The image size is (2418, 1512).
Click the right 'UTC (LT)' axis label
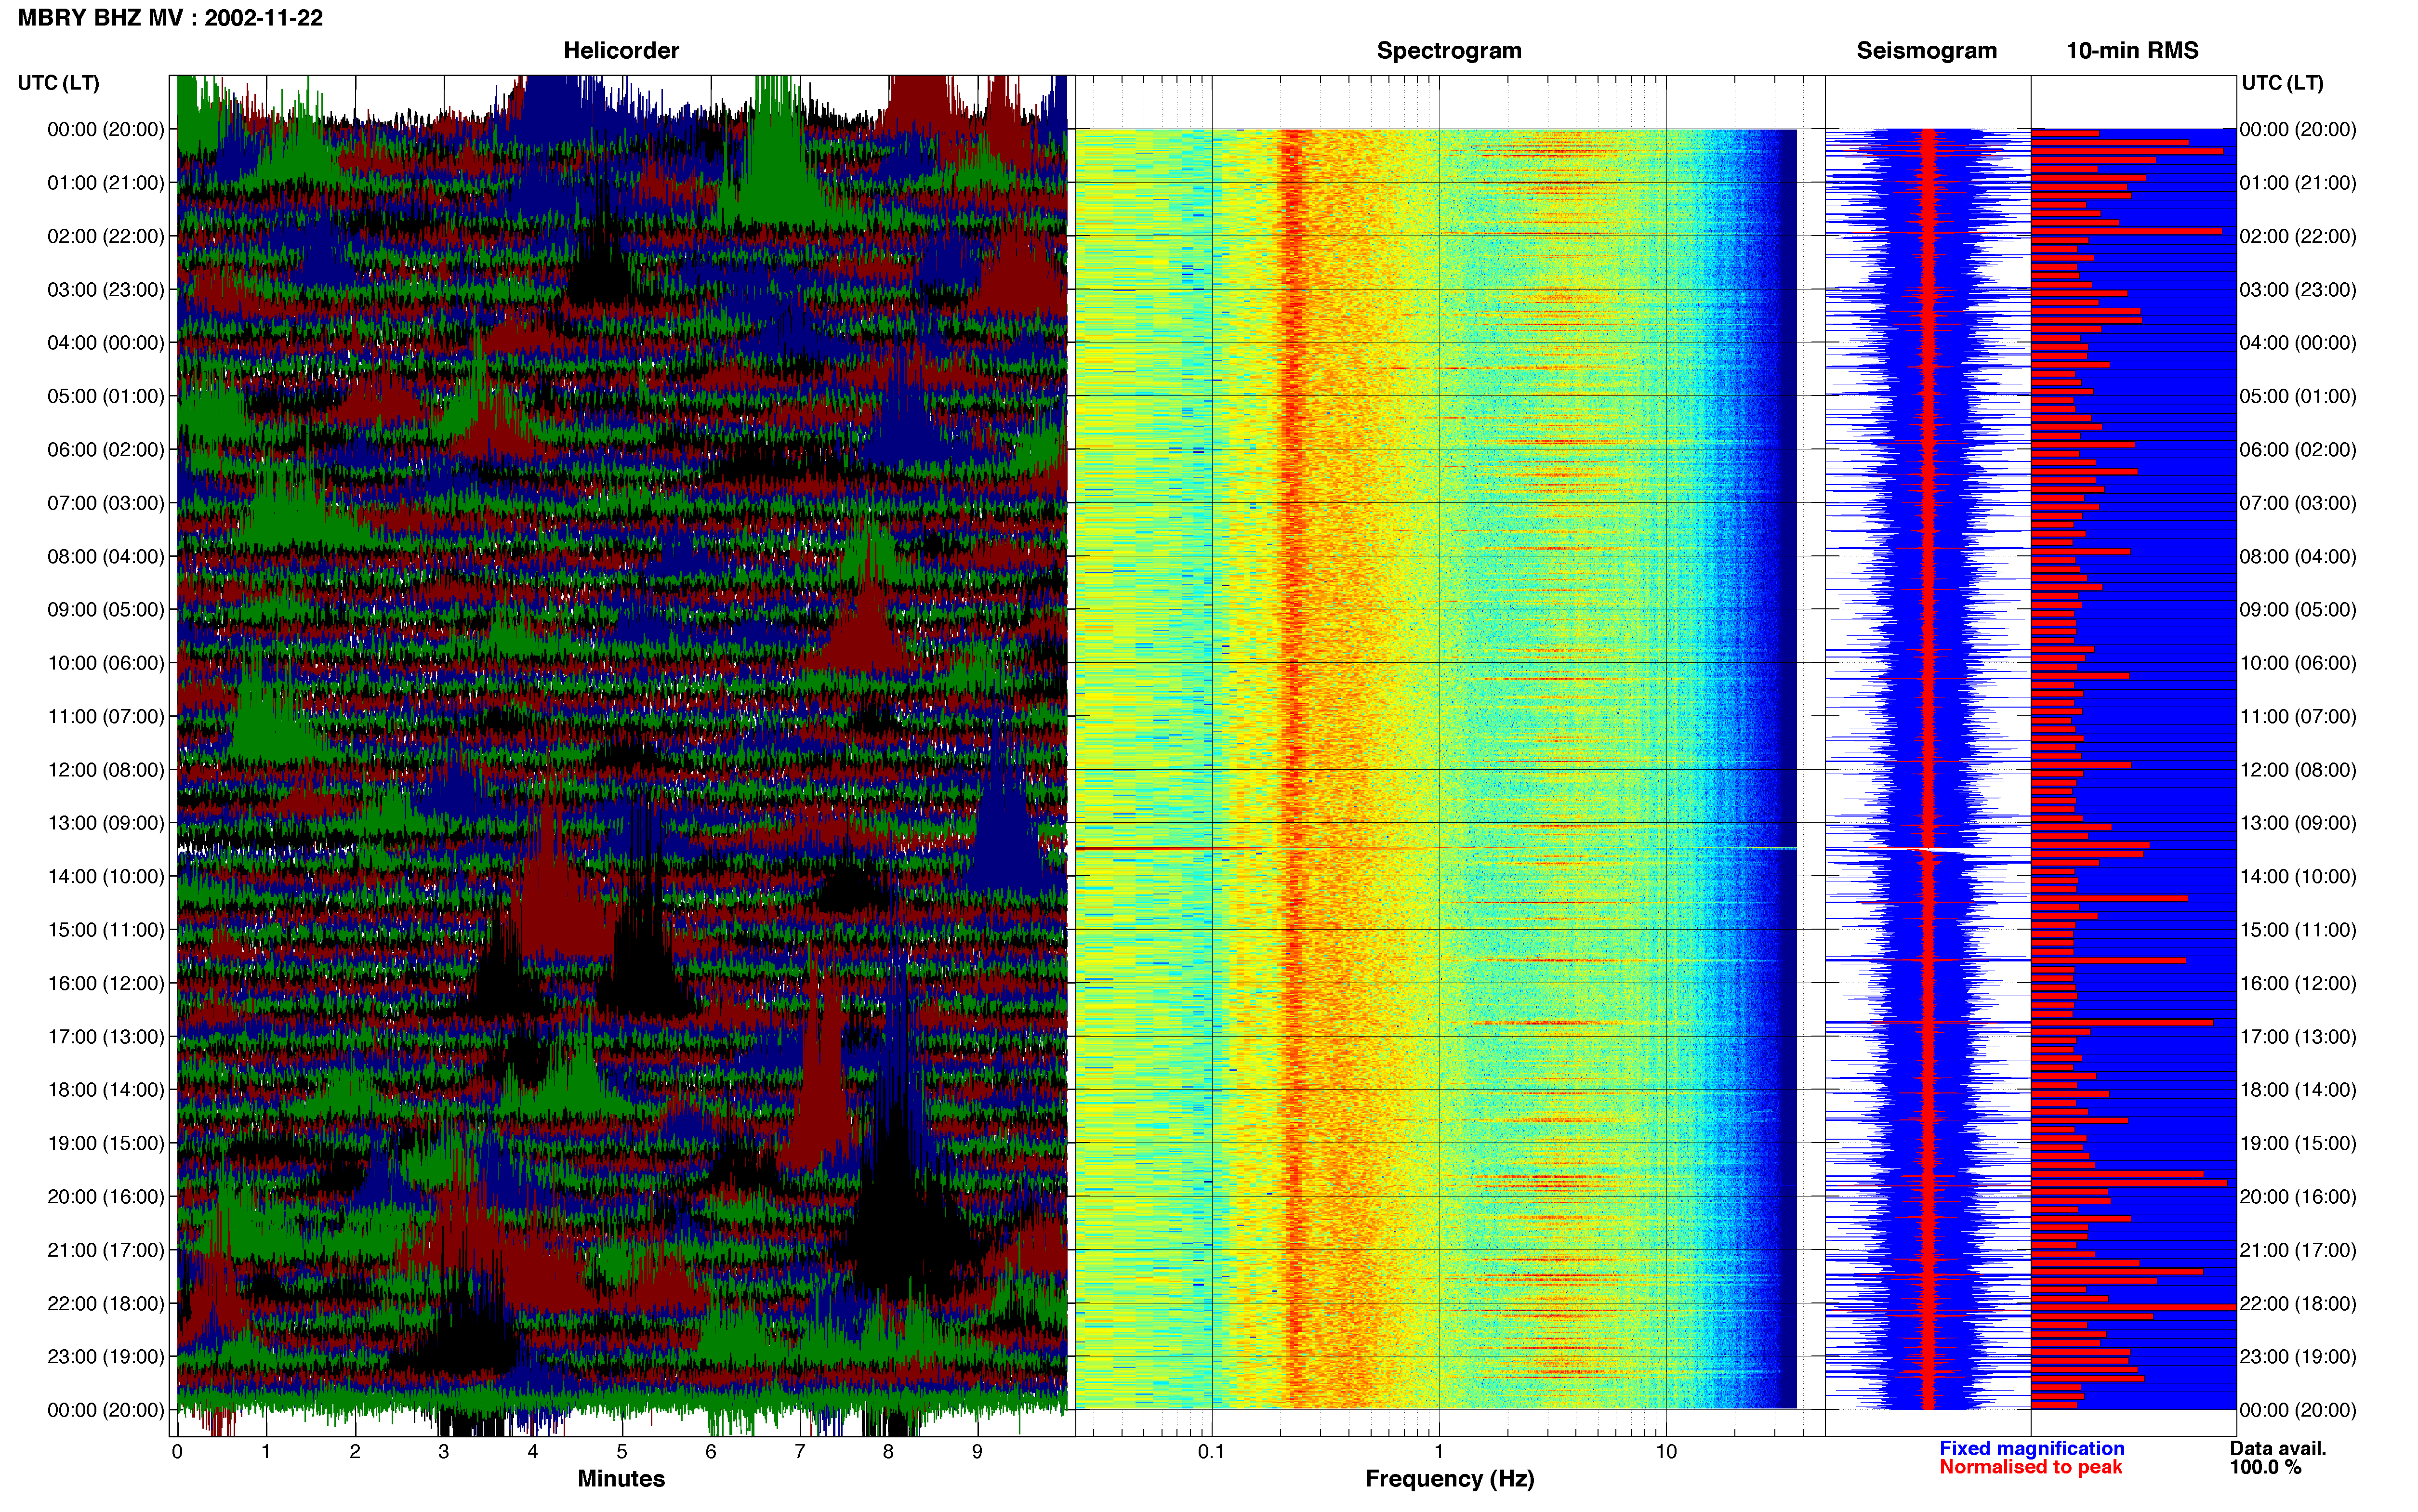click(2282, 83)
